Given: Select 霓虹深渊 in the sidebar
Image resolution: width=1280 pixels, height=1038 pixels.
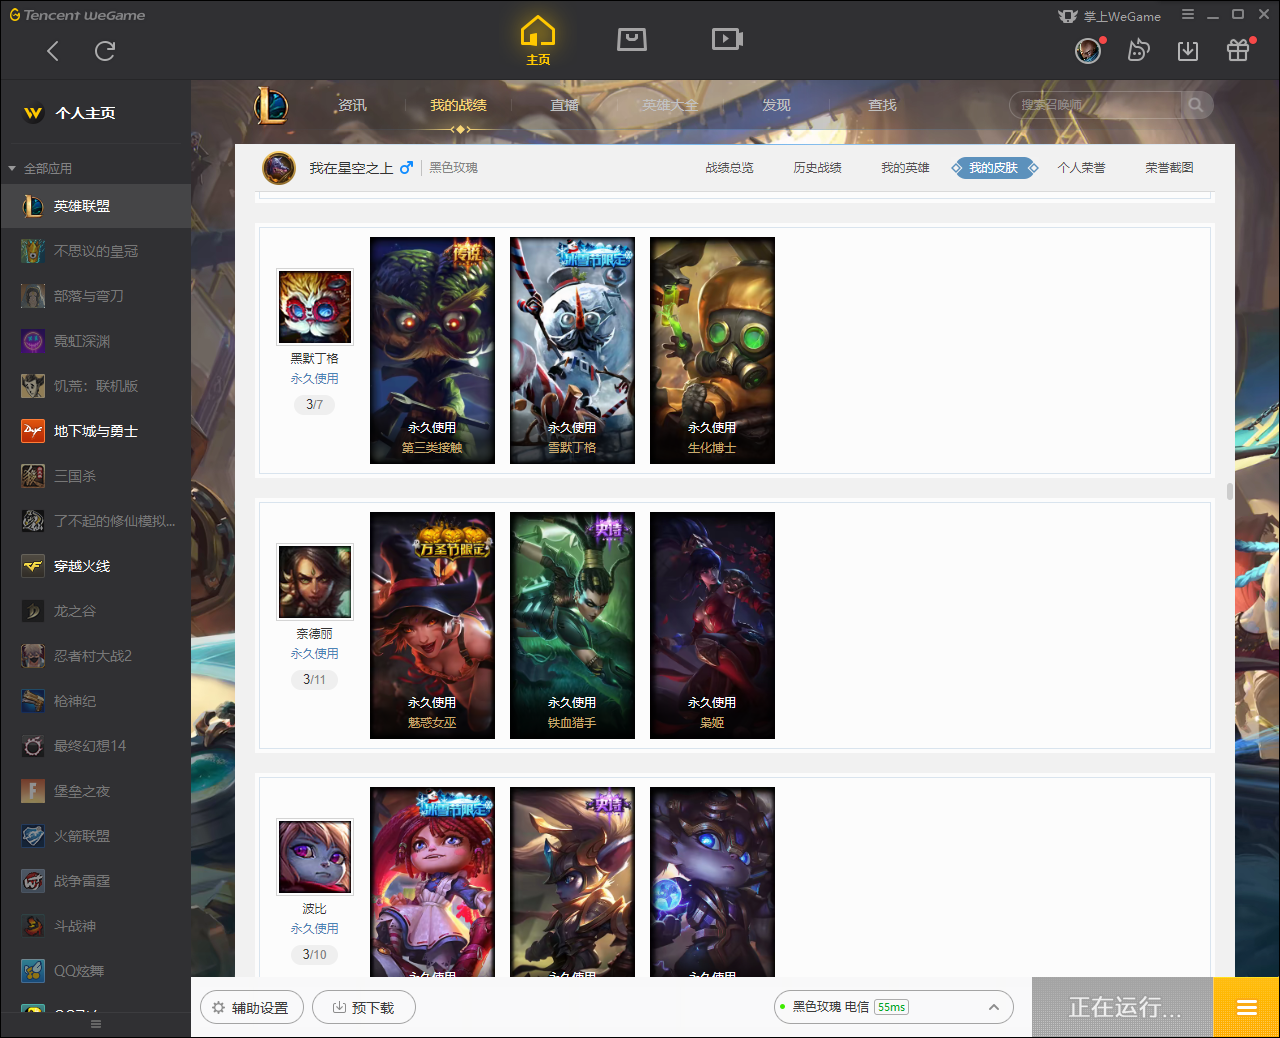Looking at the screenshot, I should coord(95,341).
